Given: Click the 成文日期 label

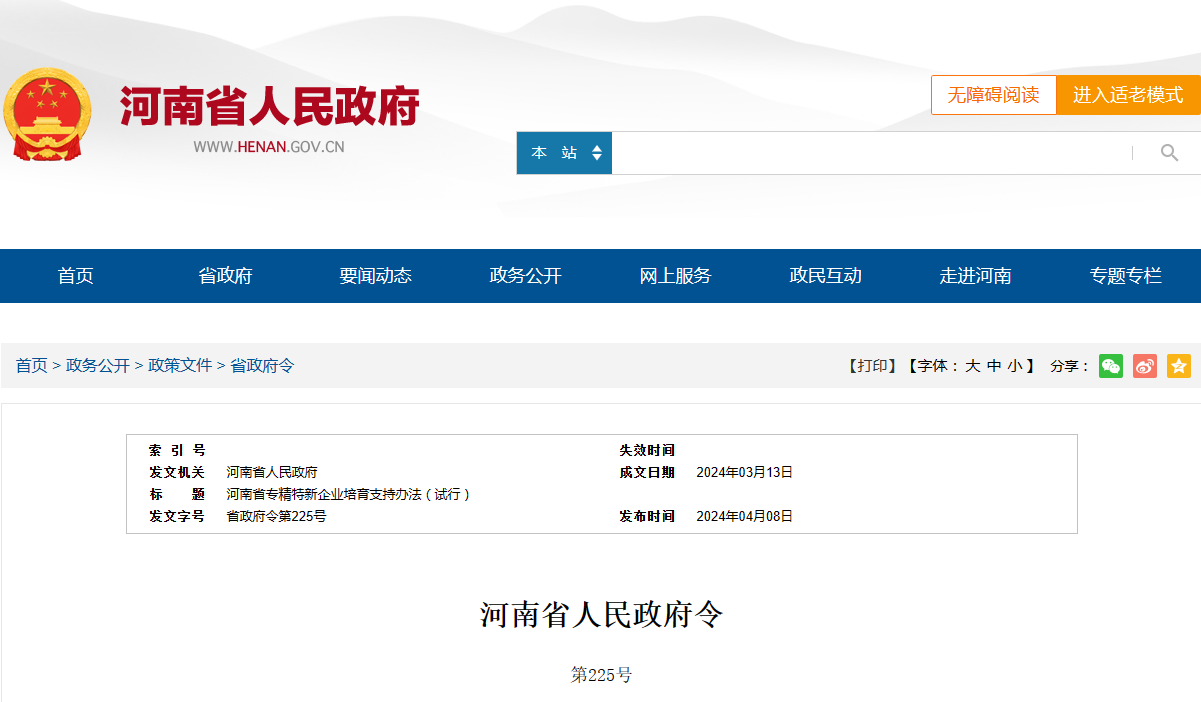Looking at the screenshot, I should click(x=647, y=472).
